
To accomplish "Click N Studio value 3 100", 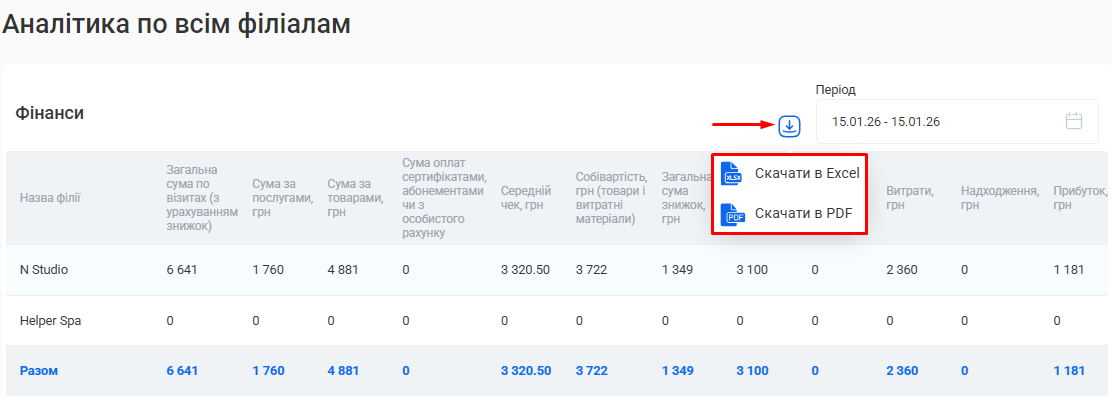I will pos(752,270).
